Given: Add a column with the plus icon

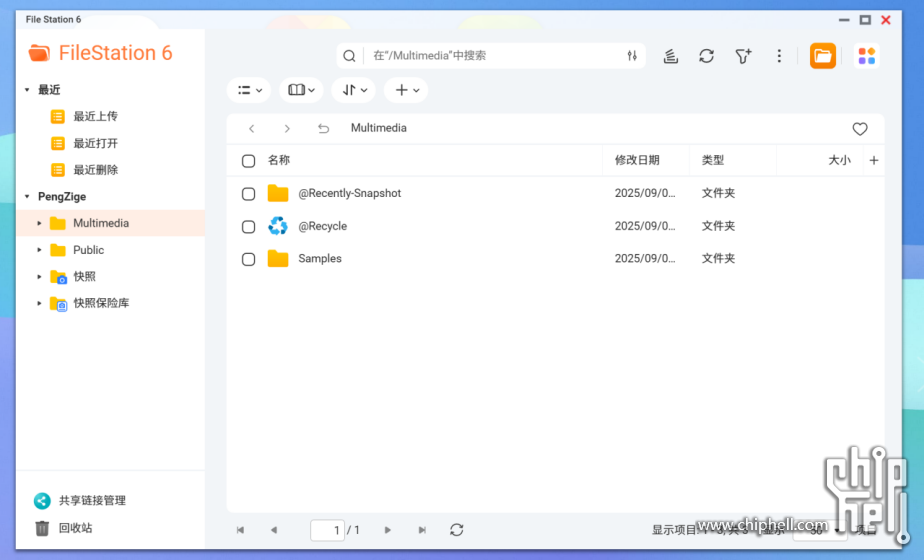Looking at the screenshot, I should point(874,160).
